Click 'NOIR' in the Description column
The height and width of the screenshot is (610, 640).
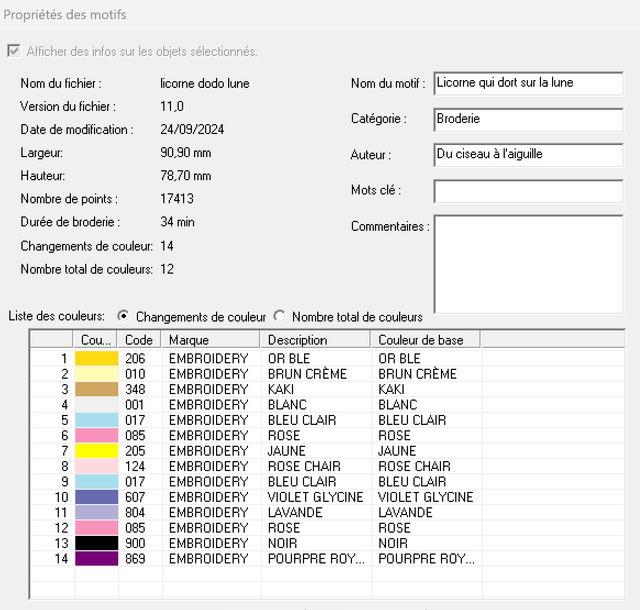(282, 543)
